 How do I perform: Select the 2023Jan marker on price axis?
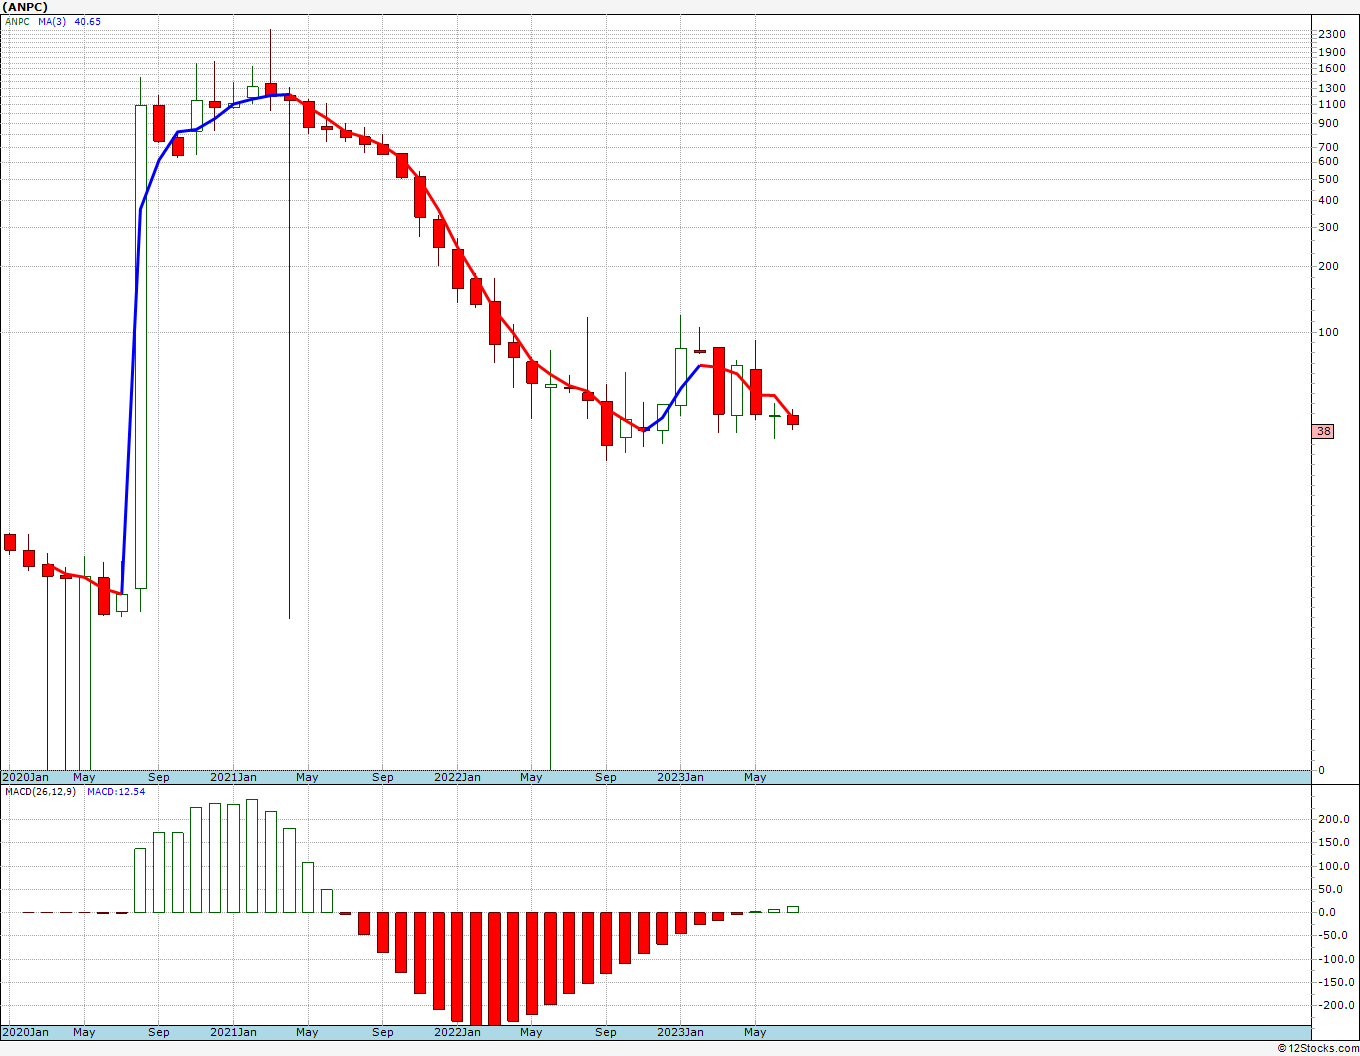(680, 777)
